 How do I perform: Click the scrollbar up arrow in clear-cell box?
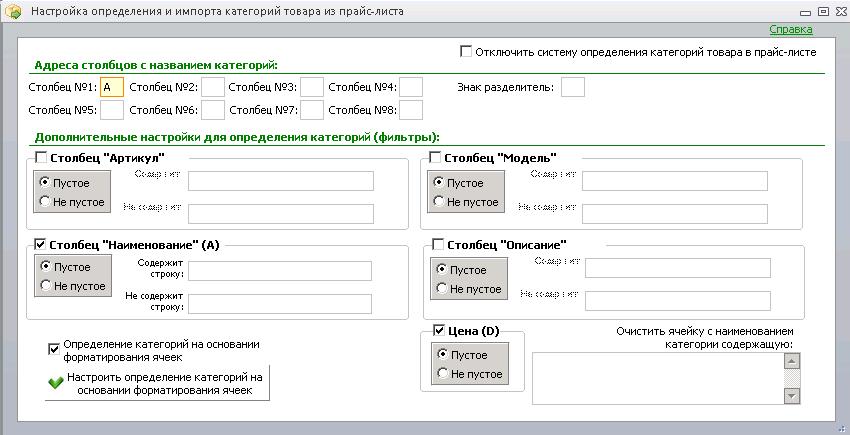coord(792,361)
